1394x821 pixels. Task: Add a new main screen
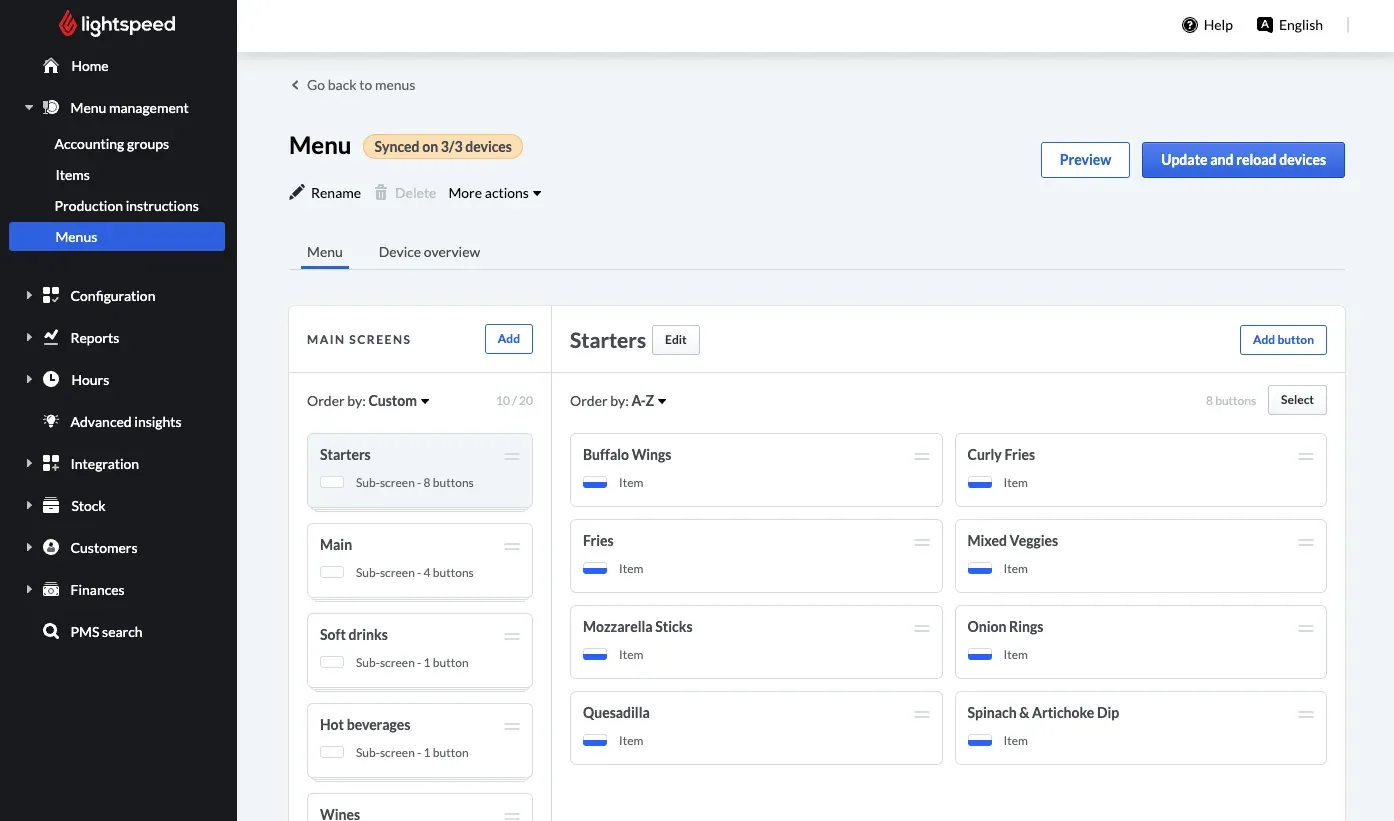pos(509,339)
